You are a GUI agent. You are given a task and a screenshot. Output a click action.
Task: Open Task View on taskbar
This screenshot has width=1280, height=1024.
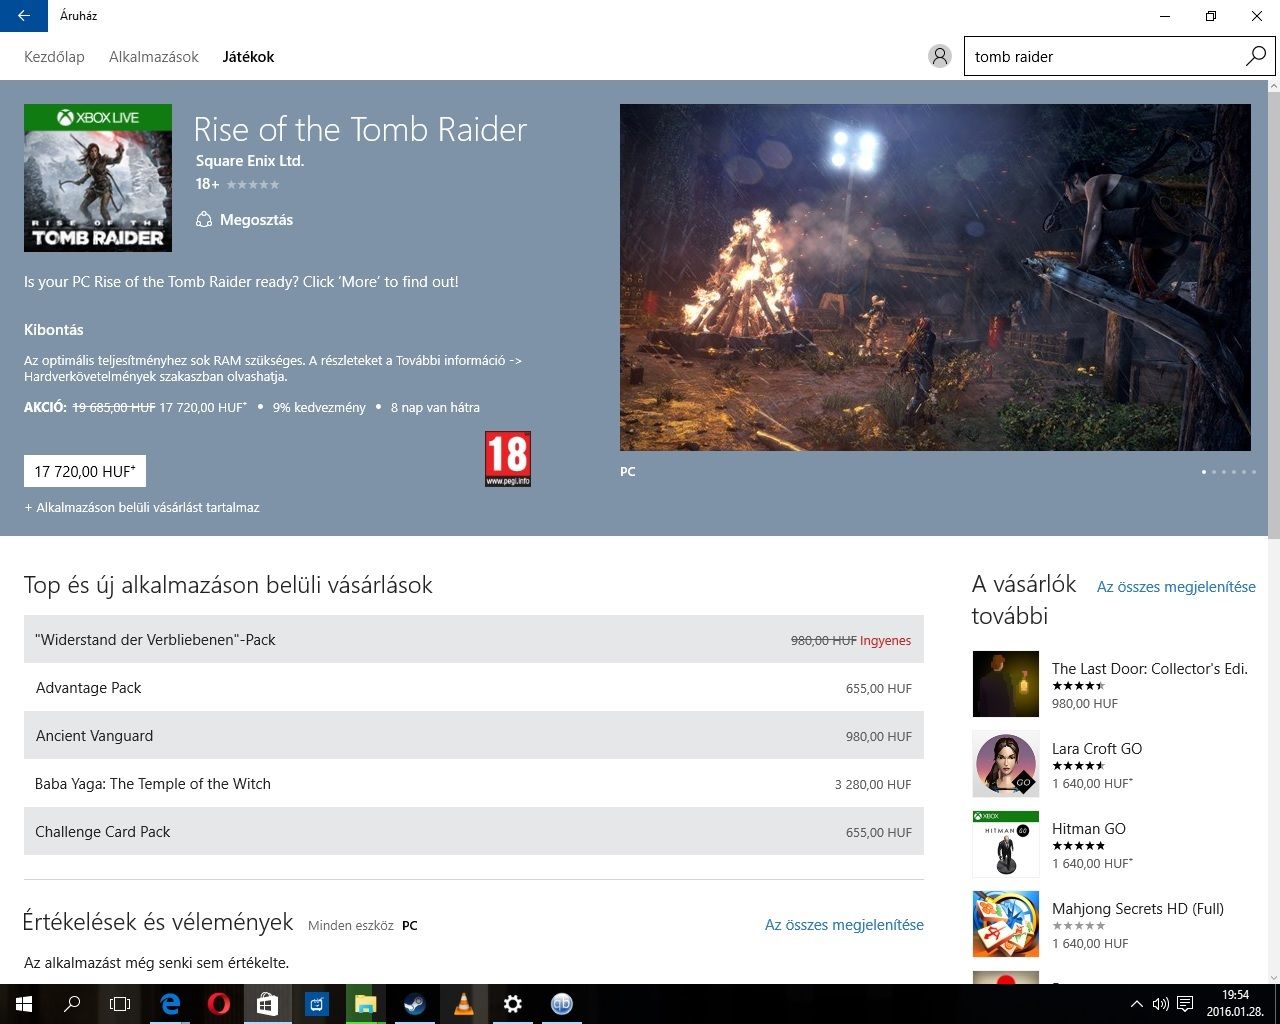[120, 1004]
